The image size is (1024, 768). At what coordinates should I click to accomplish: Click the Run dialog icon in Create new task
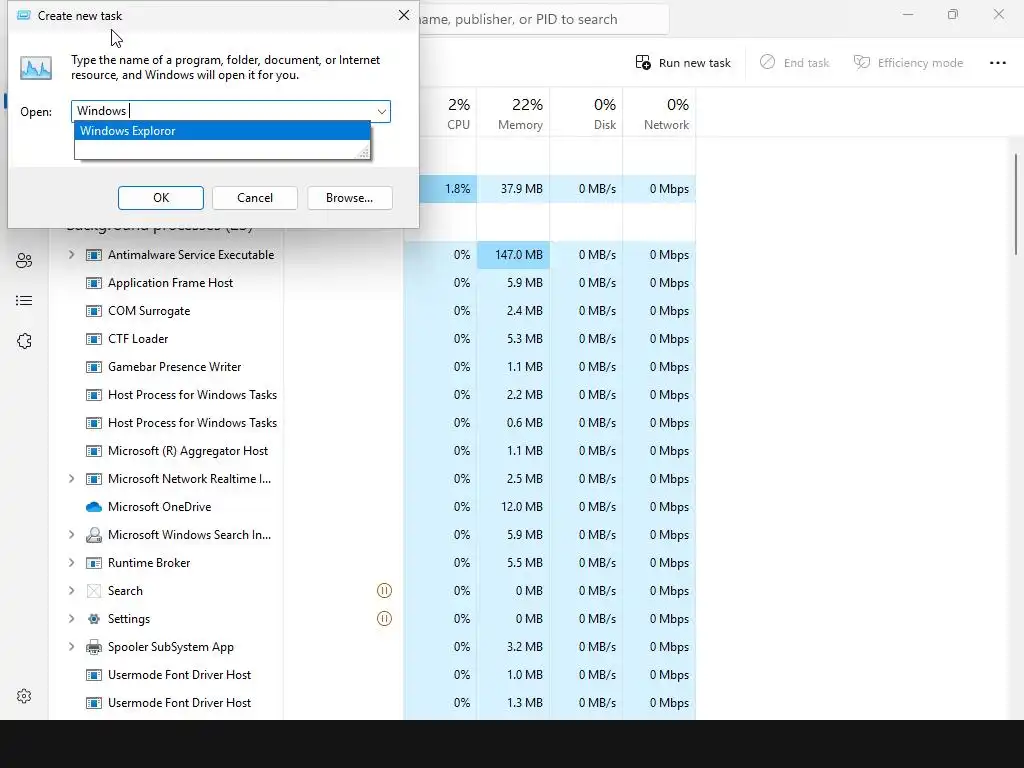[x=36, y=67]
